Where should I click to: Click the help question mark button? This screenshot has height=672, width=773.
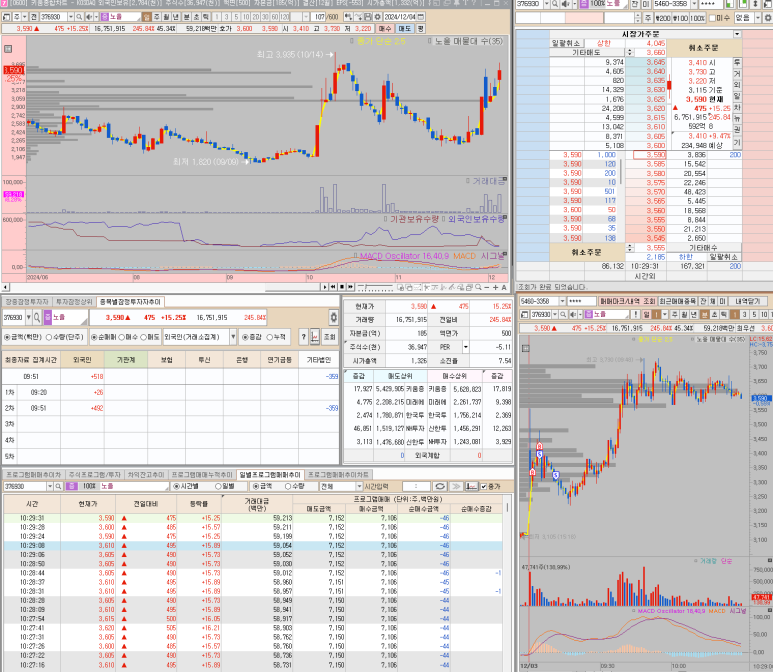point(303,337)
